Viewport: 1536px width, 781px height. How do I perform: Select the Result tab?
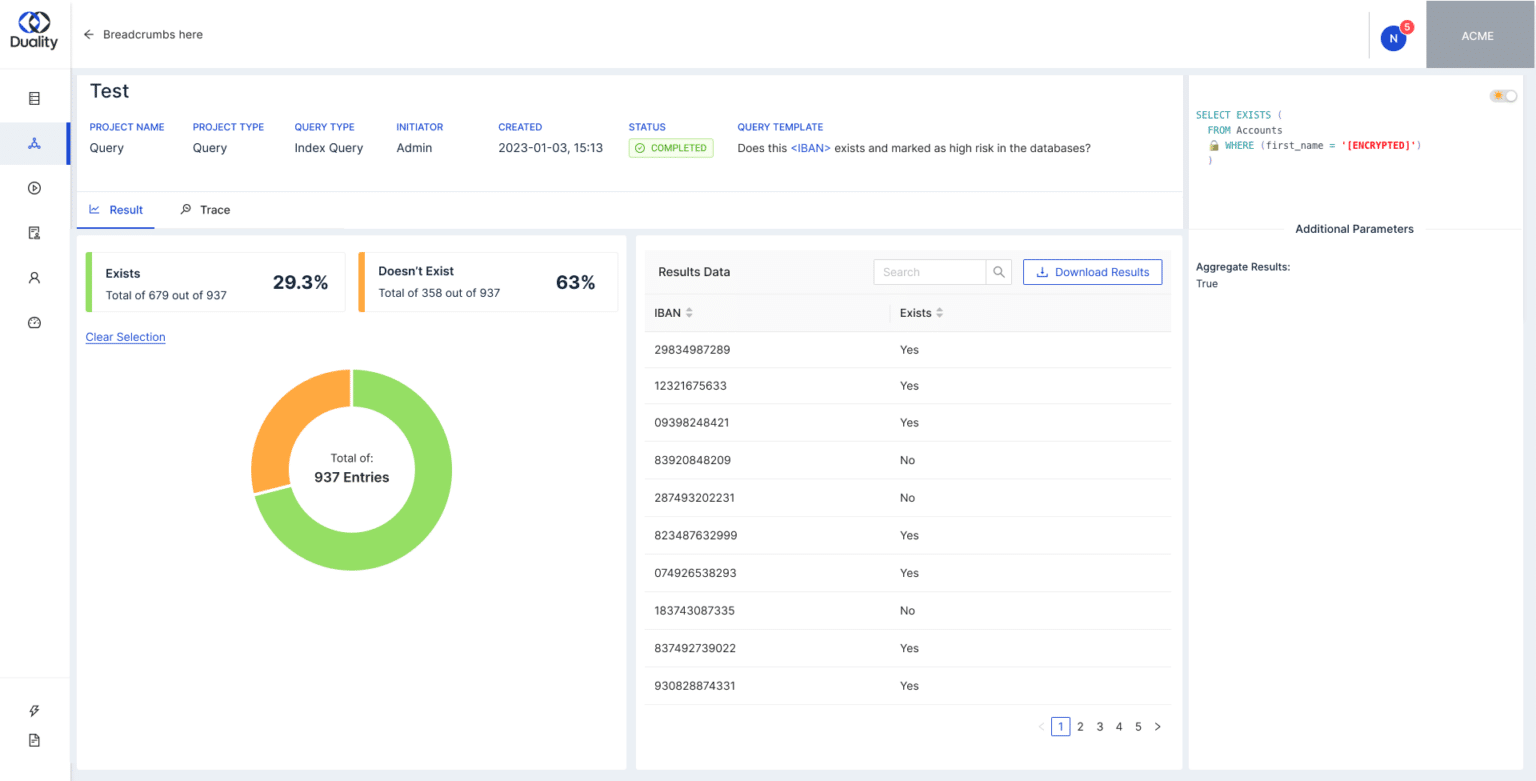116,210
